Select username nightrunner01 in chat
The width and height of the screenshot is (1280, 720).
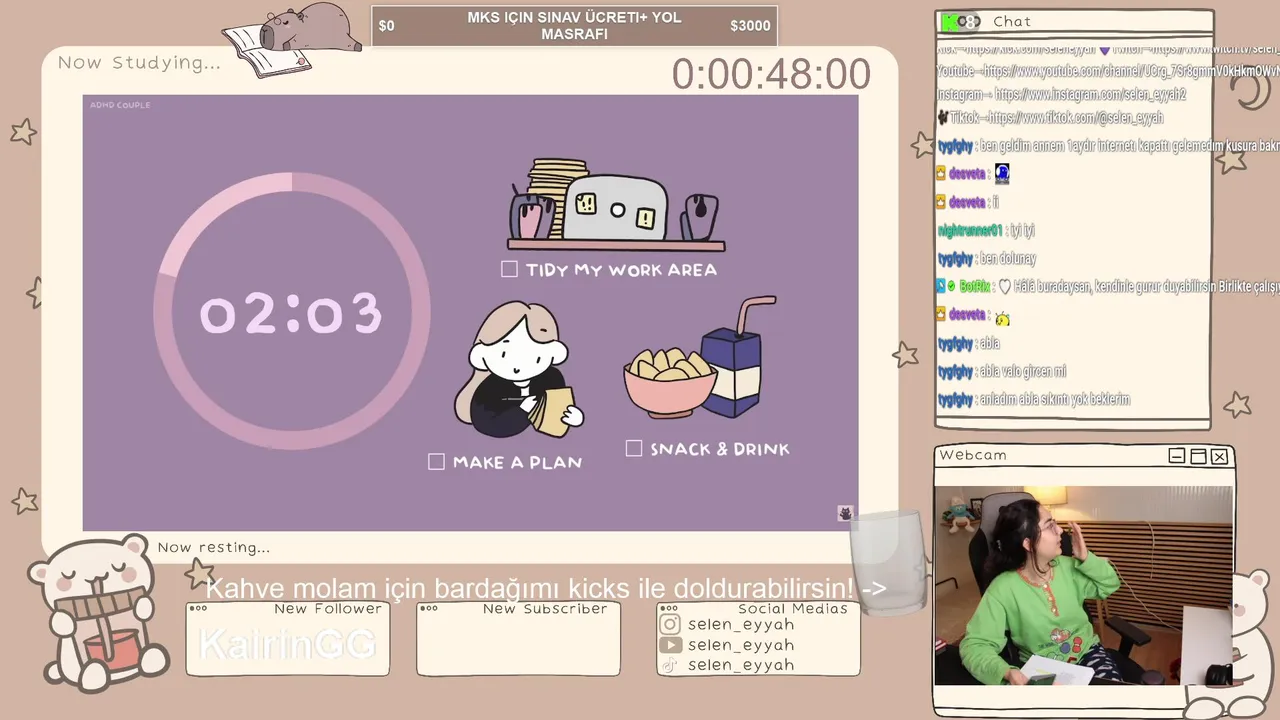click(x=969, y=230)
